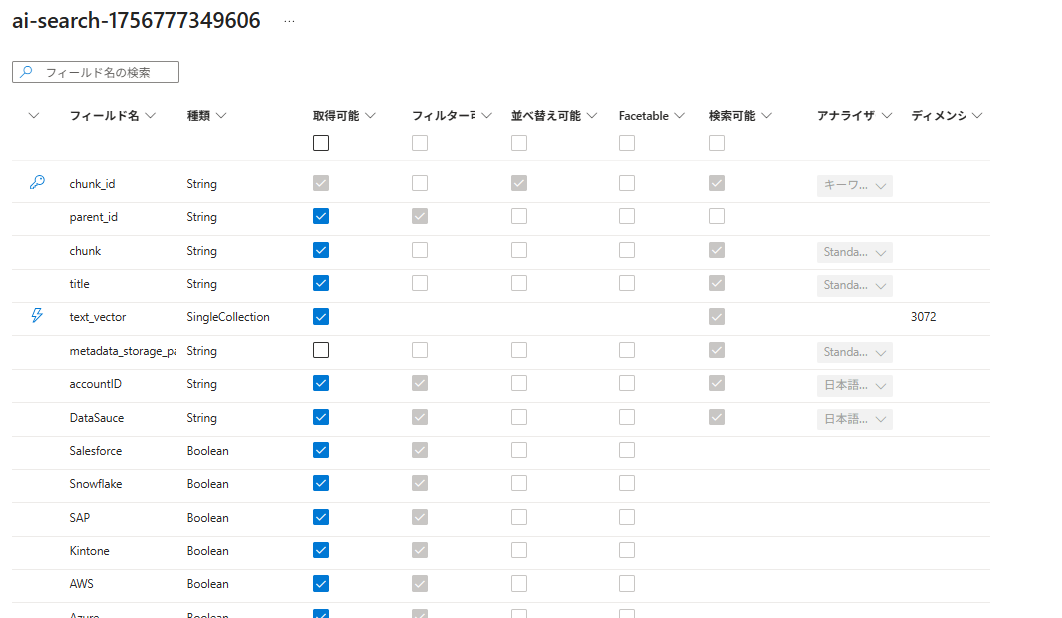Image resolution: width=1062 pixels, height=618 pixels.
Task: Toggle the facetable checkbox for Kintone
Action: coord(627,550)
